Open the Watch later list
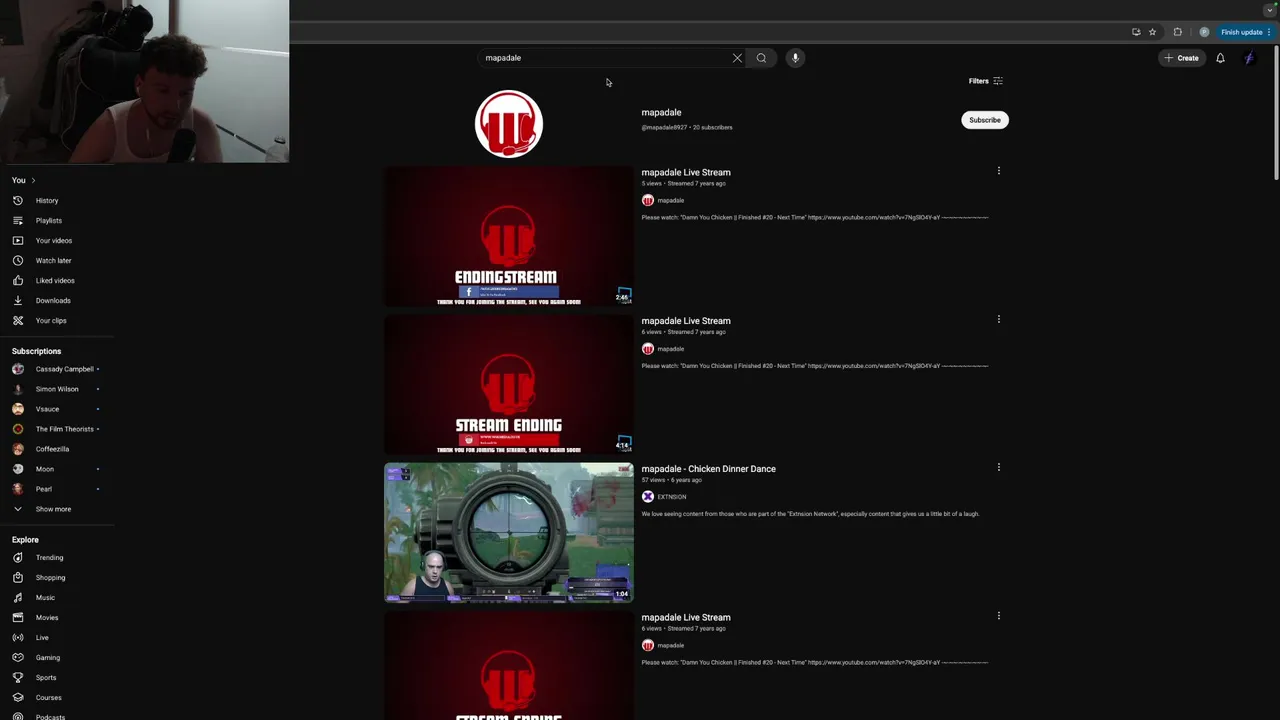The width and height of the screenshot is (1280, 720). pos(57,261)
